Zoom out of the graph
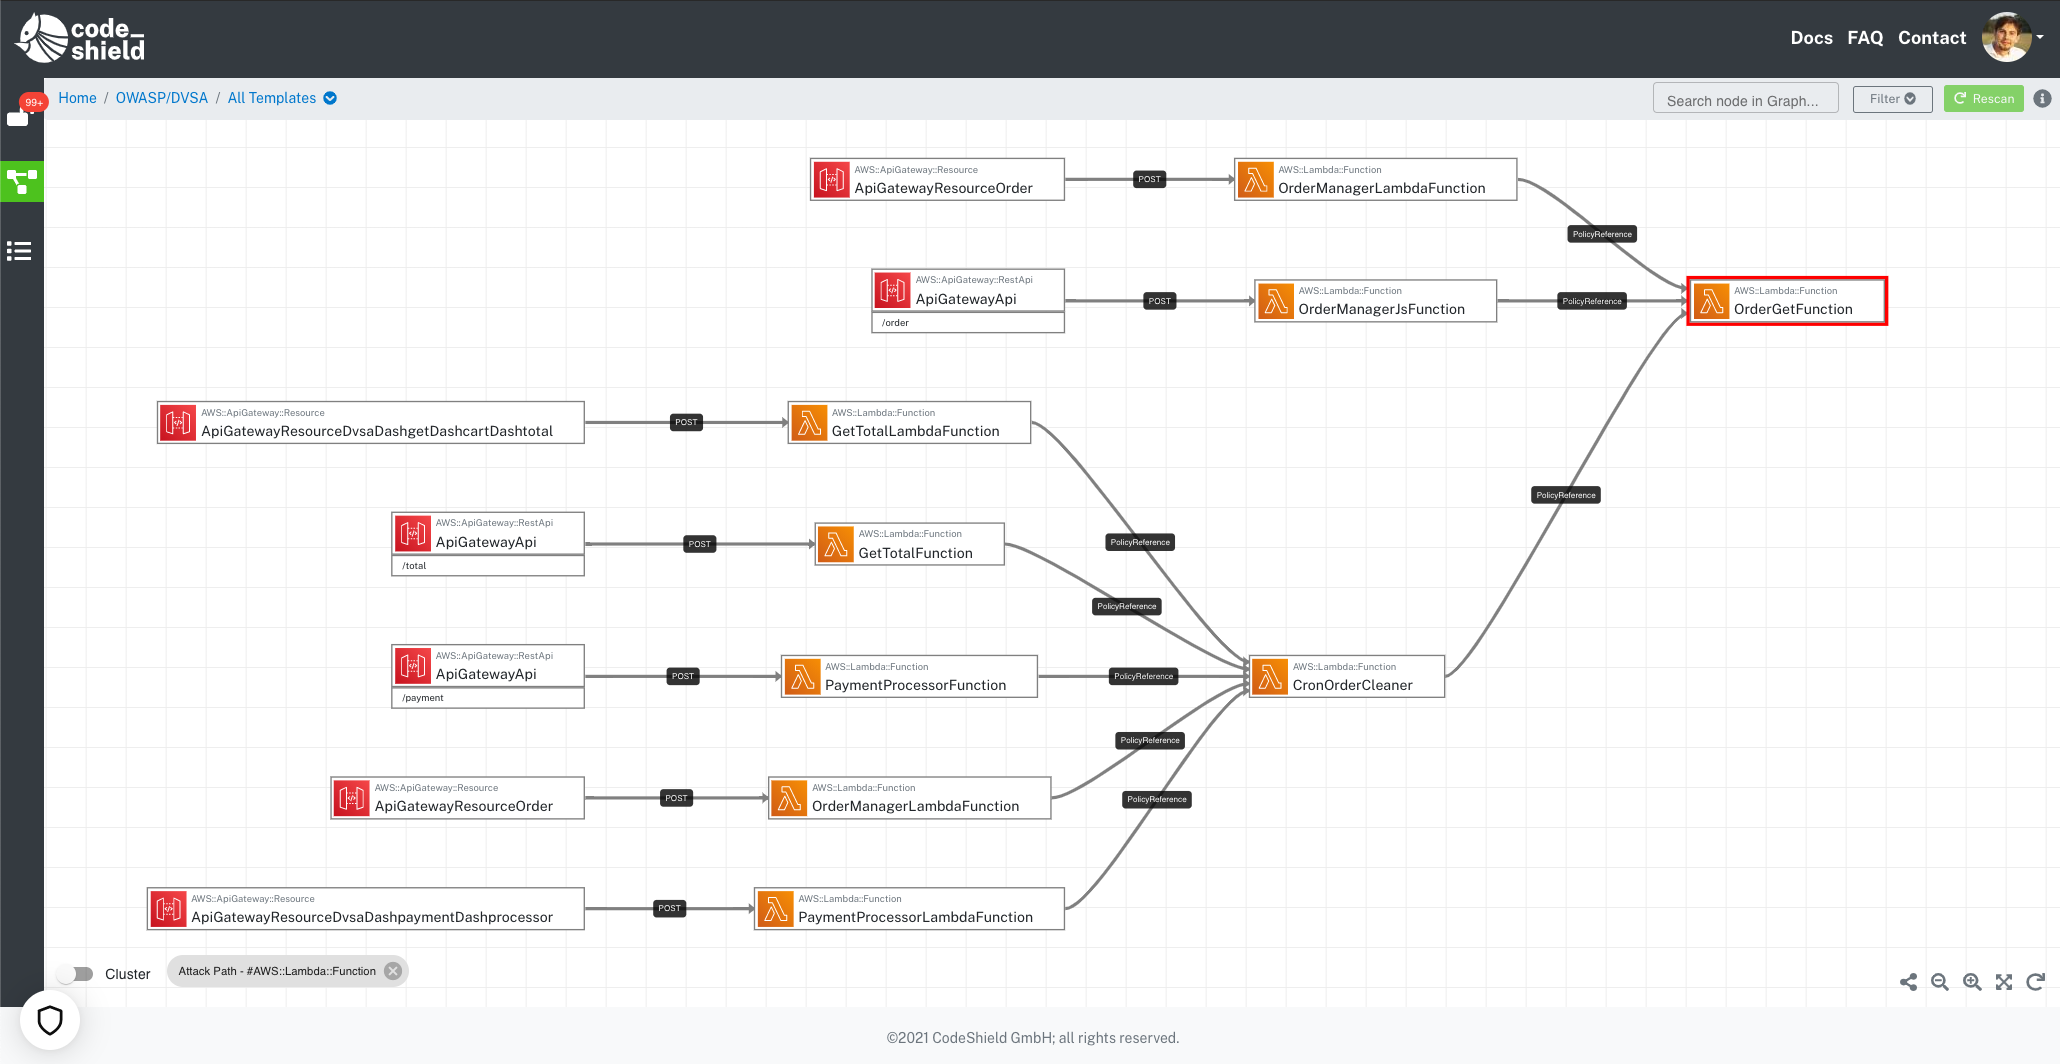This screenshot has width=2060, height=1064. click(1940, 982)
